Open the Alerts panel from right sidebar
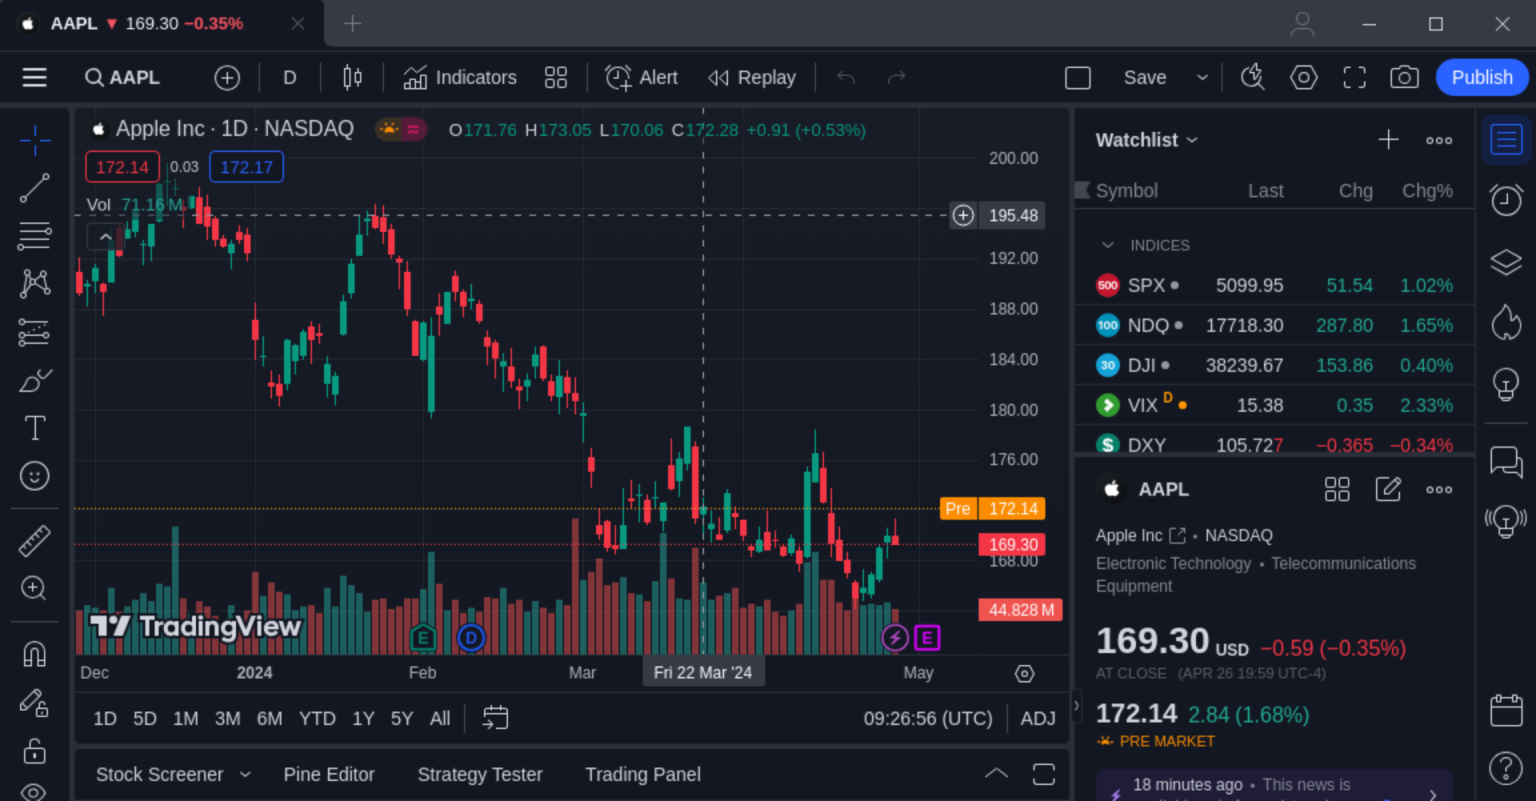This screenshot has height=801, width=1536. (x=1506, y=200)
